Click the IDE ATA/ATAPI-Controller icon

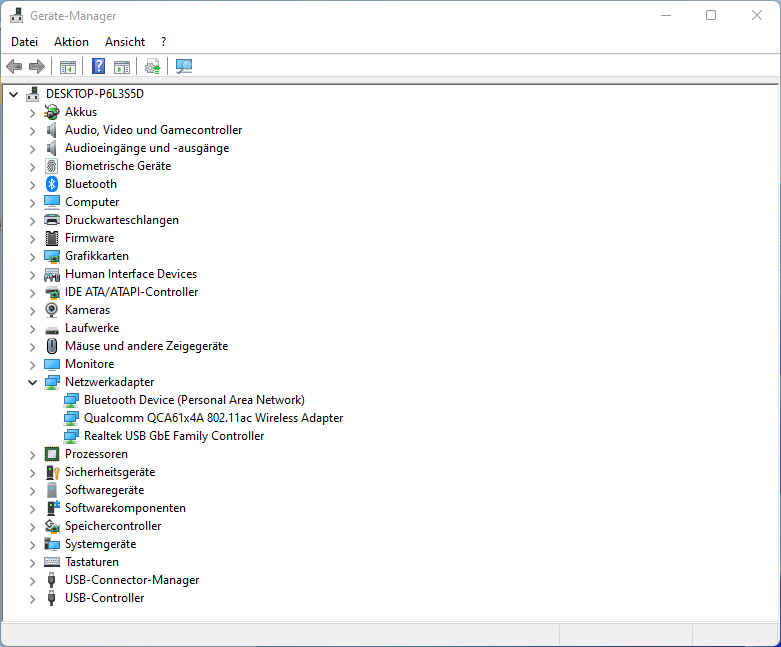click(52, 292)
